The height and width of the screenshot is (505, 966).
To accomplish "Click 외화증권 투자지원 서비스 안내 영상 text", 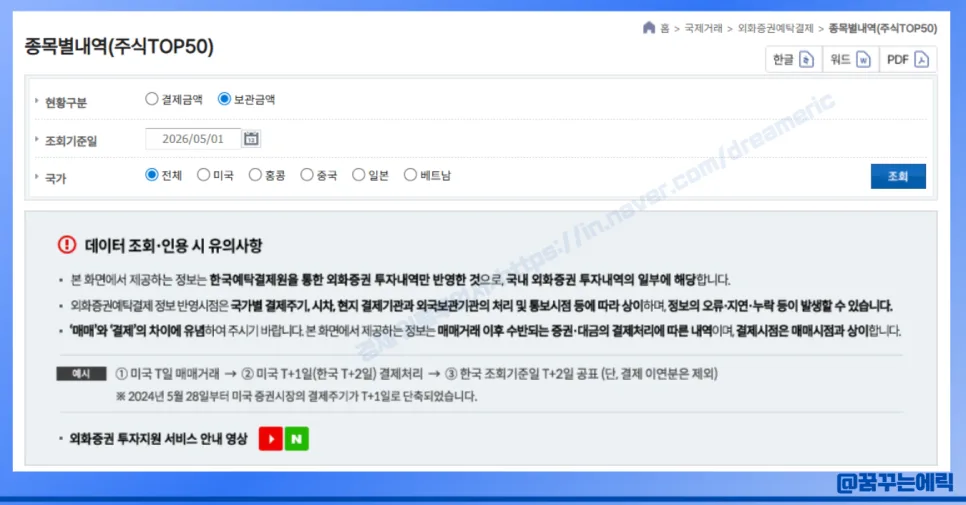I will coord(158,439).
